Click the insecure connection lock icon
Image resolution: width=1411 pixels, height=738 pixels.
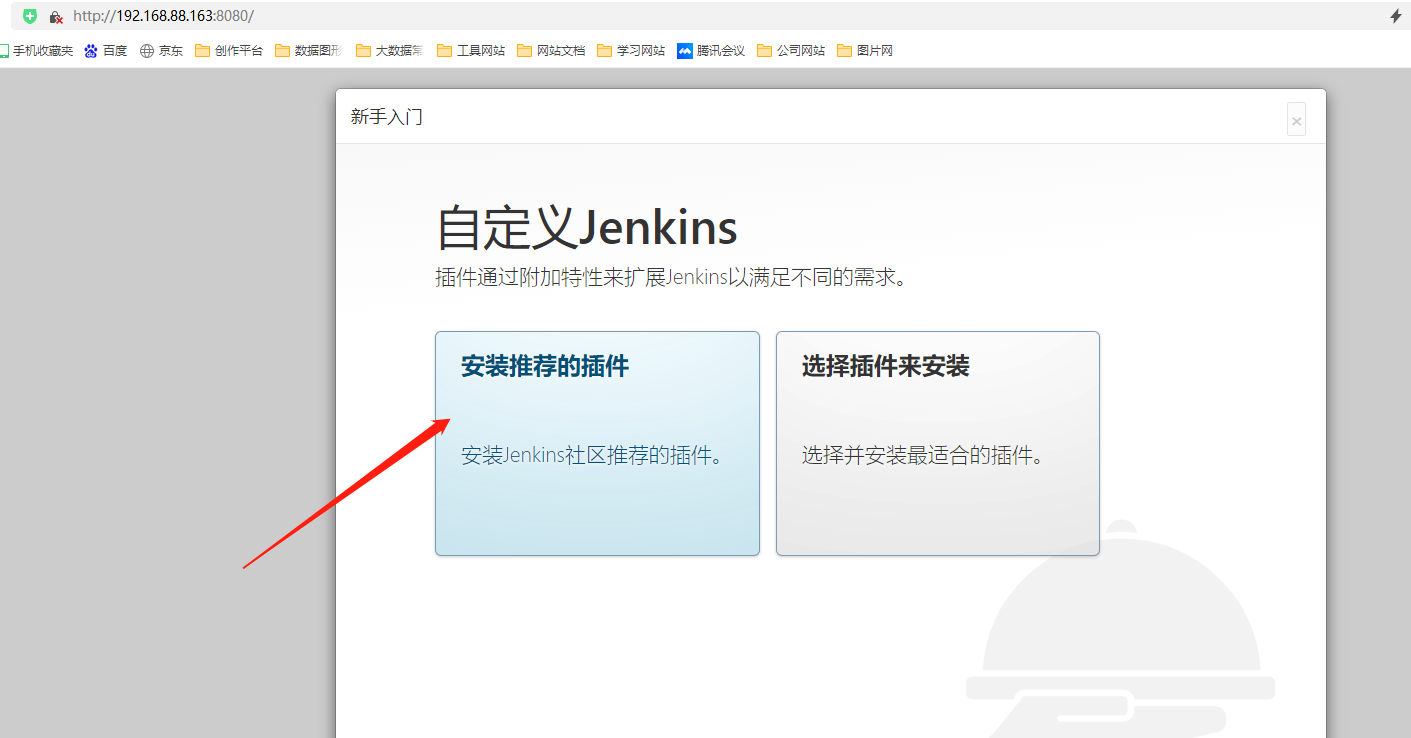coord(56,17)
